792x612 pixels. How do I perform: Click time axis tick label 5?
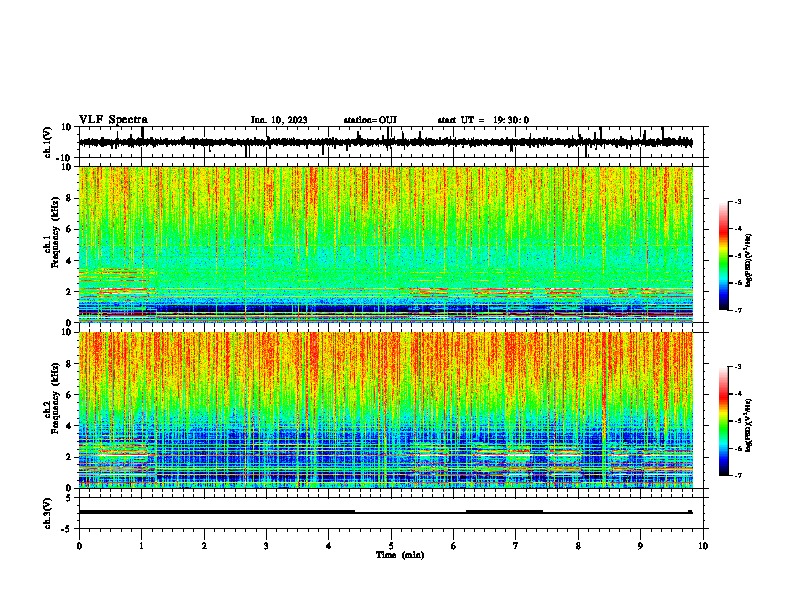(x=391, y=546)
